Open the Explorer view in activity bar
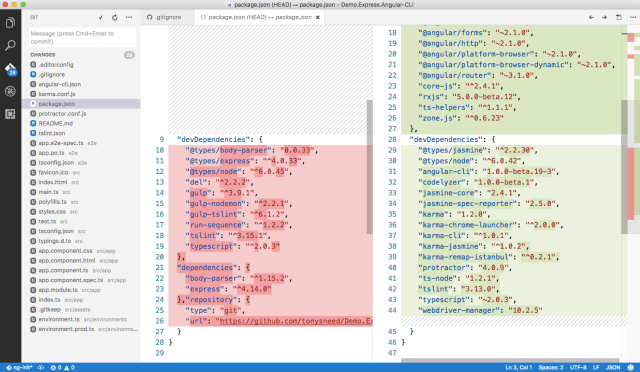This screenshot has width=640, height=372. coord(10,22)
